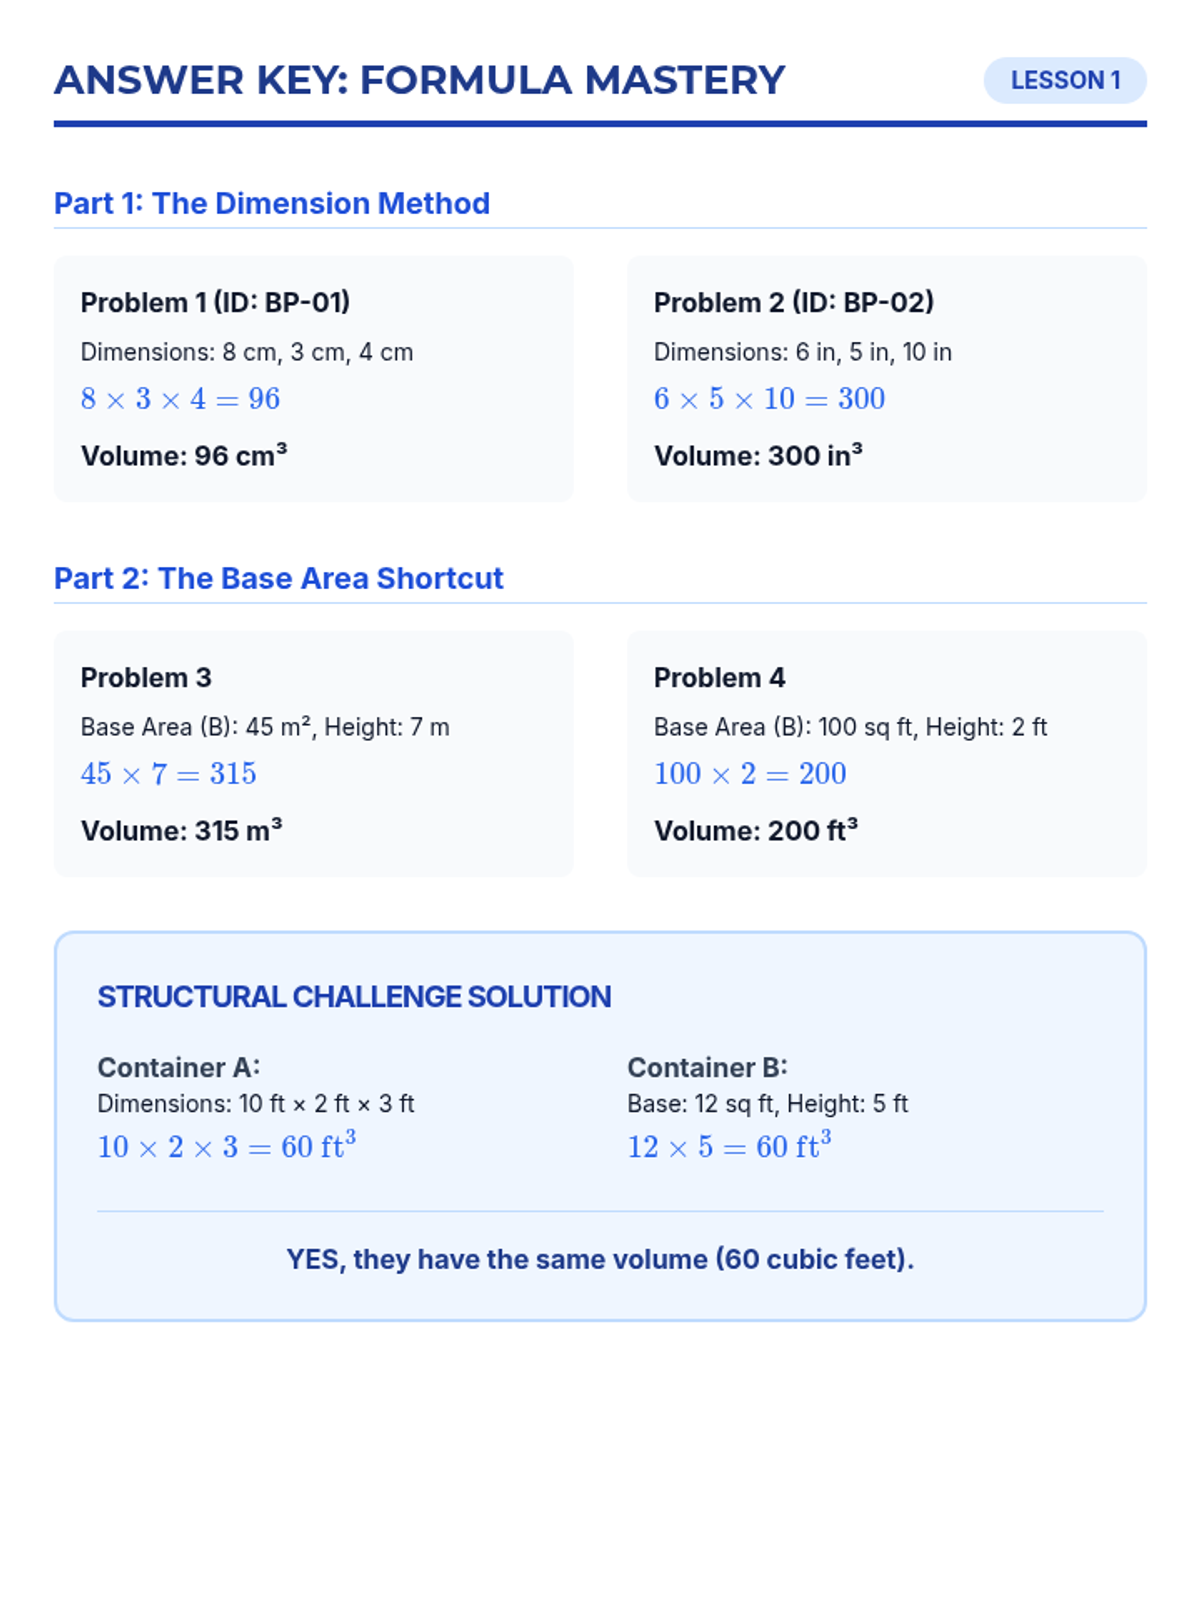Image resolution: width=1200 pixels, height=1600 pixels.
Task: Click the Structural Challenge Solution heading
Action: [354, 996]
